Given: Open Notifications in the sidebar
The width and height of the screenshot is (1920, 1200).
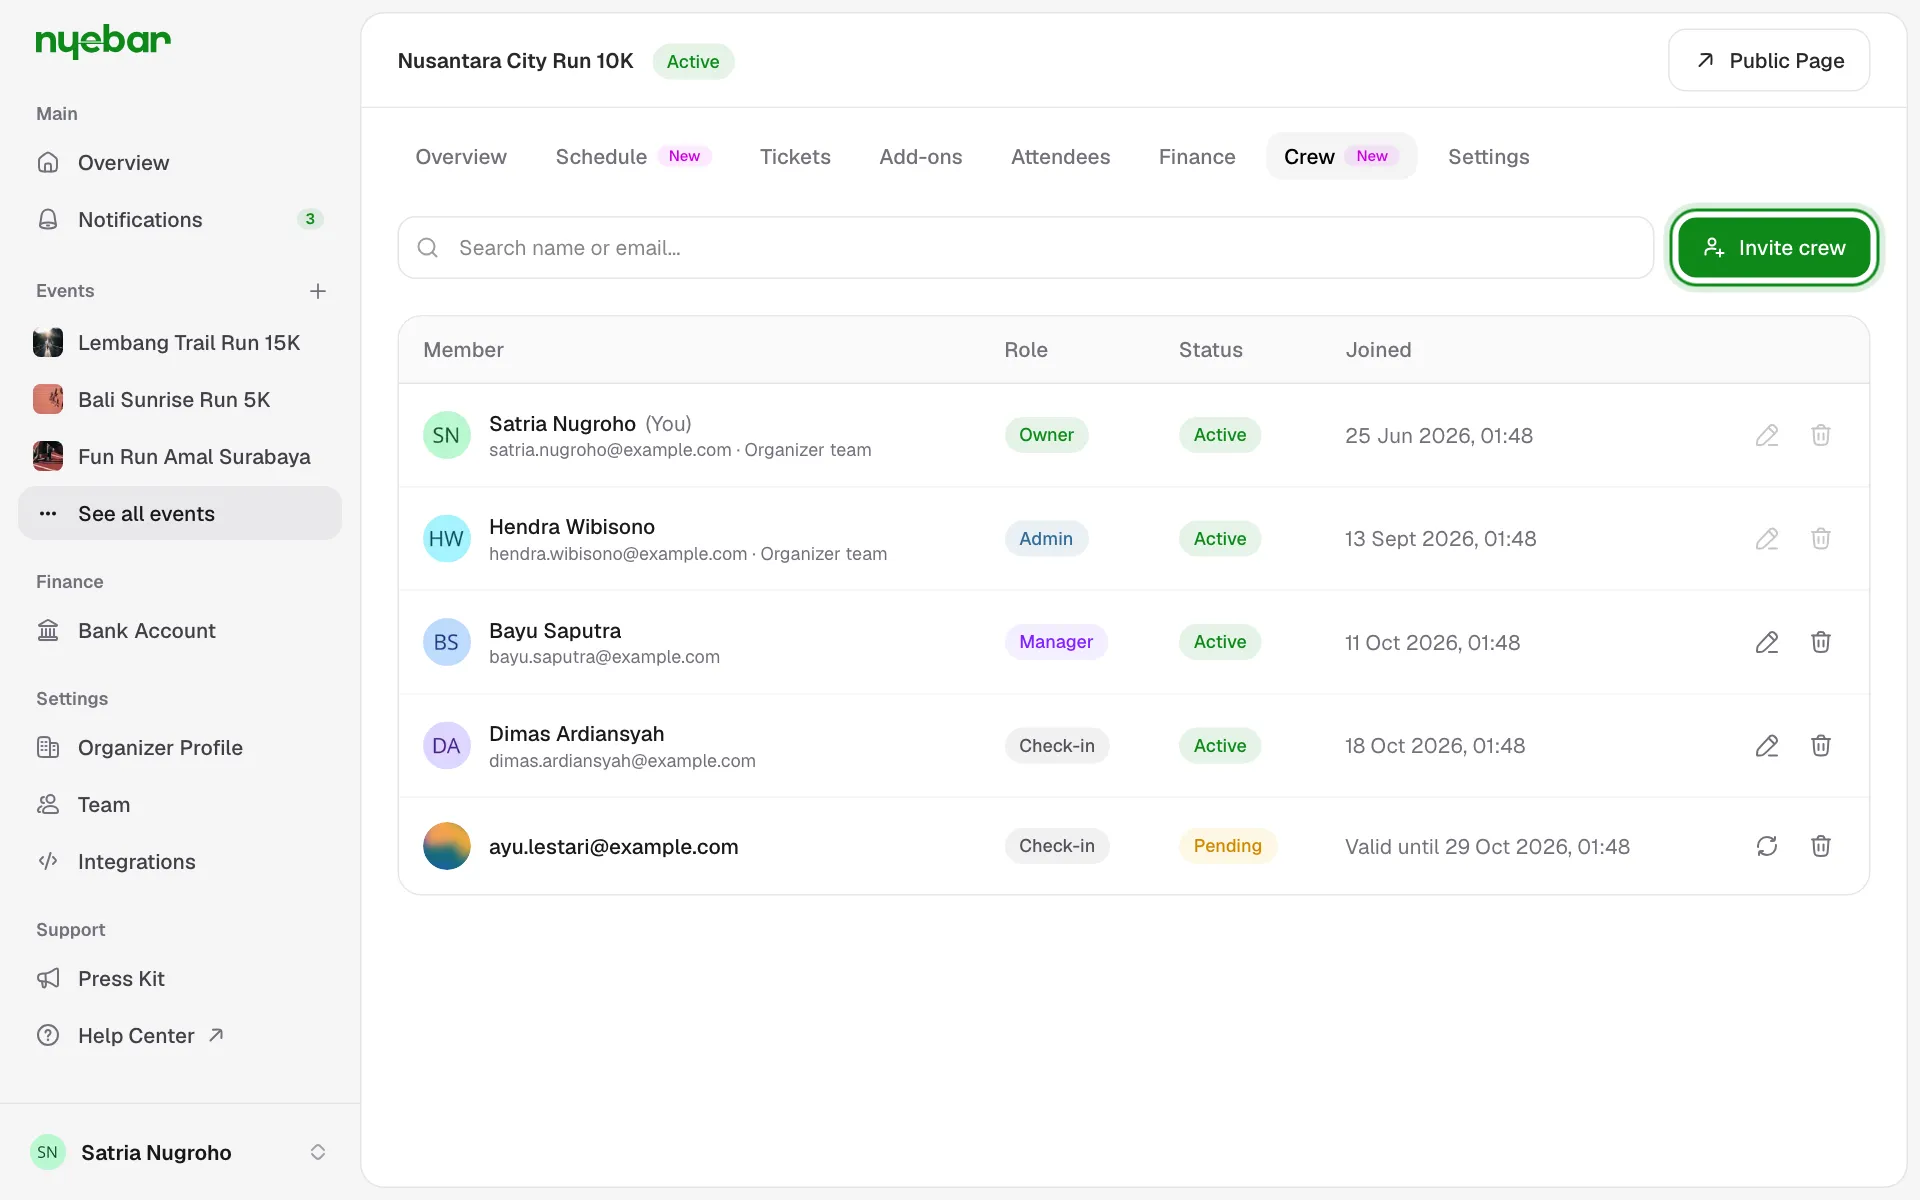Looking at the screenshot, I should tap(180, 220).
